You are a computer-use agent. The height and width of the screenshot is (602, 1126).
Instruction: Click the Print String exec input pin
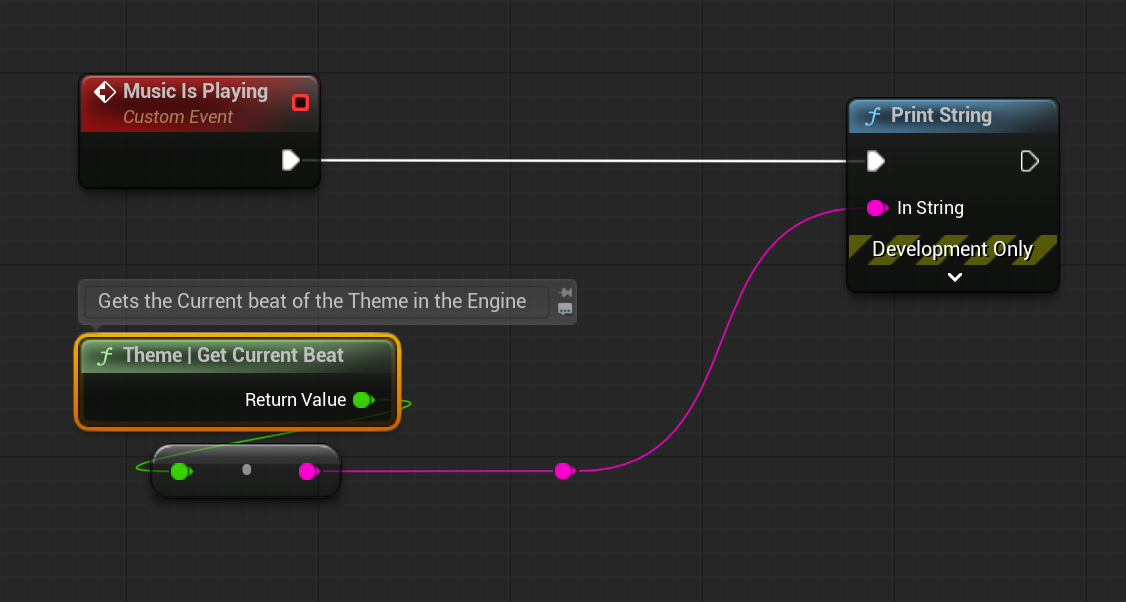875,161
